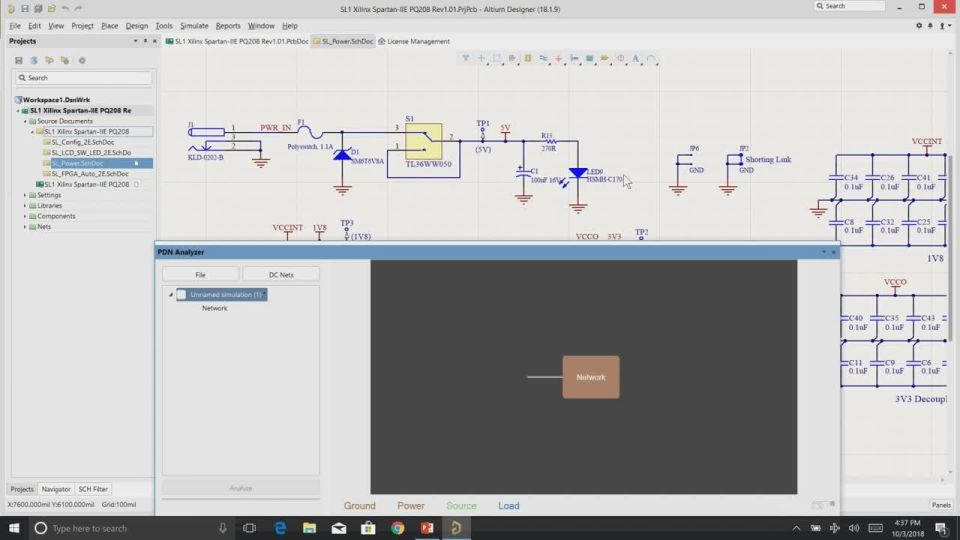
Task: Click the save all icon in title bar
Action: [x=38, y=9]
